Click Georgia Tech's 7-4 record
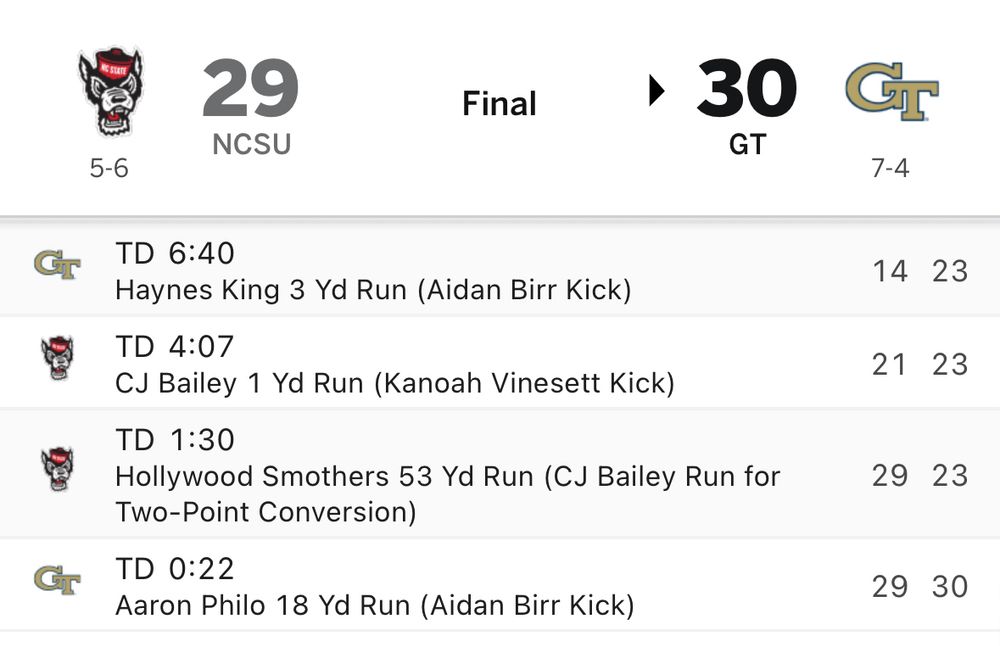This screenshot has width=1000, height=646. click(890, 168)
